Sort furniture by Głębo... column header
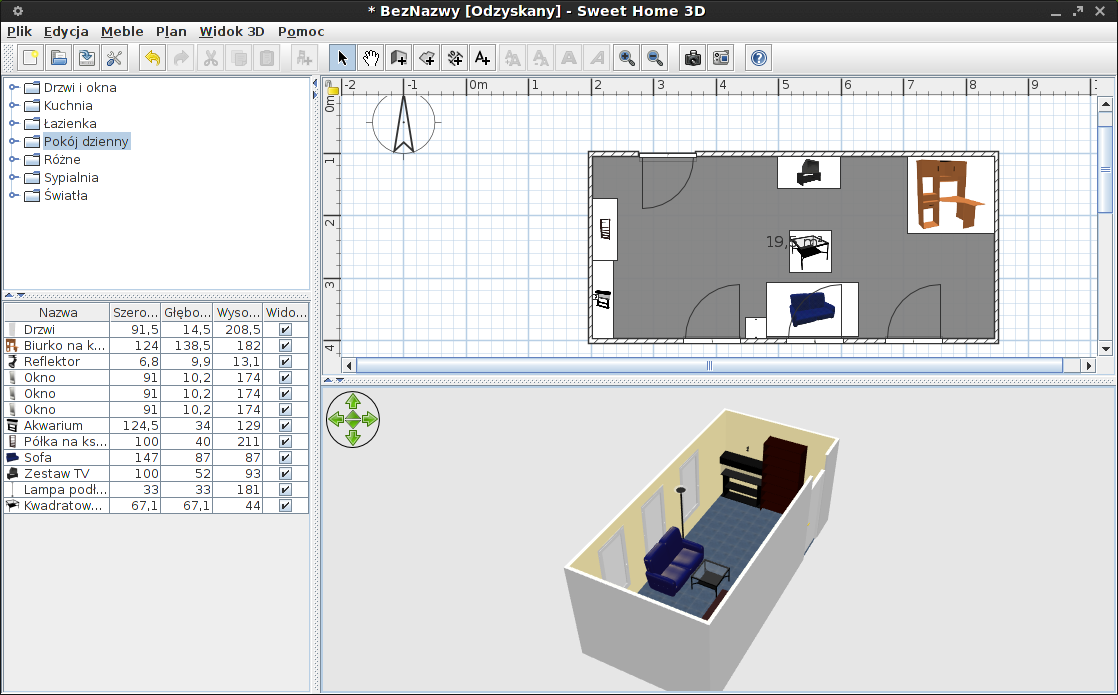 (188, 312)
